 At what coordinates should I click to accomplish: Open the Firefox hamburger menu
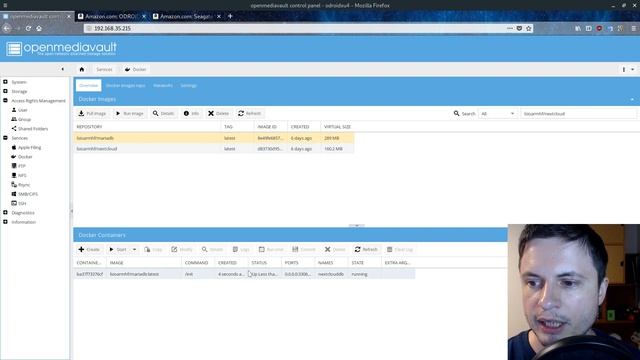coord(633,28)
